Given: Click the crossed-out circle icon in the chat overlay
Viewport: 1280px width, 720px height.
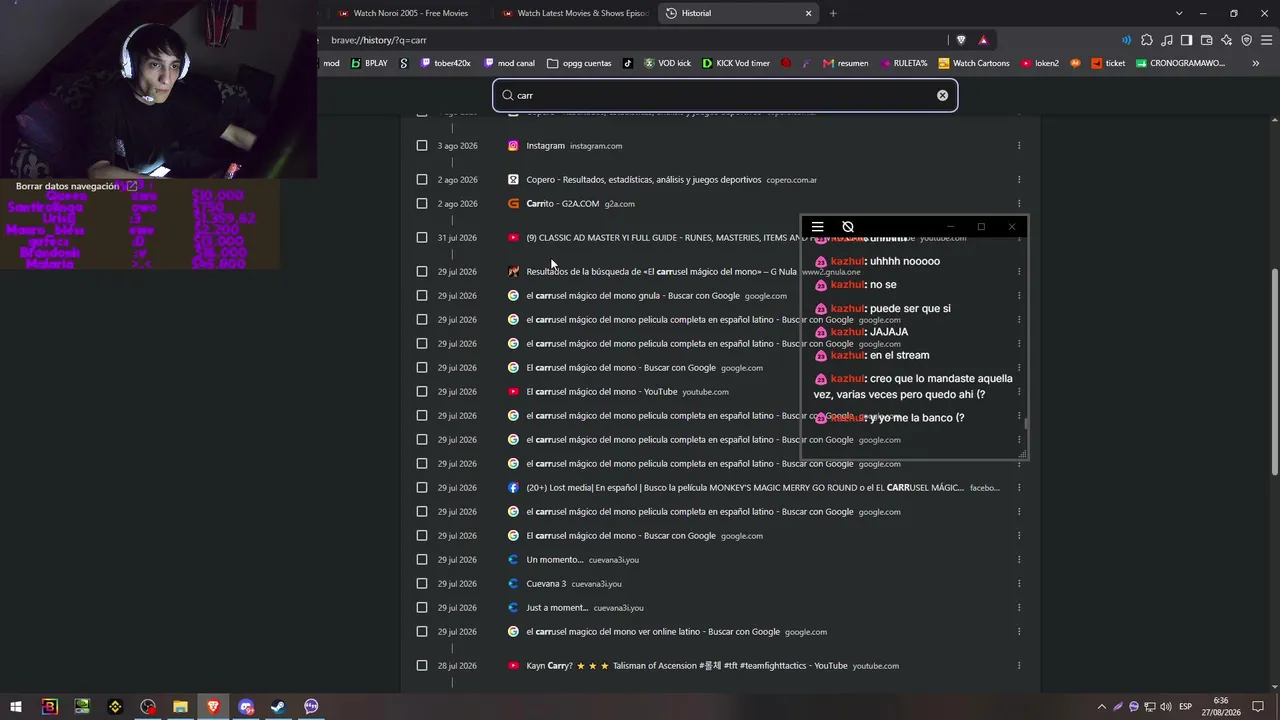Looking at the screenshot, I should point(848,227).
